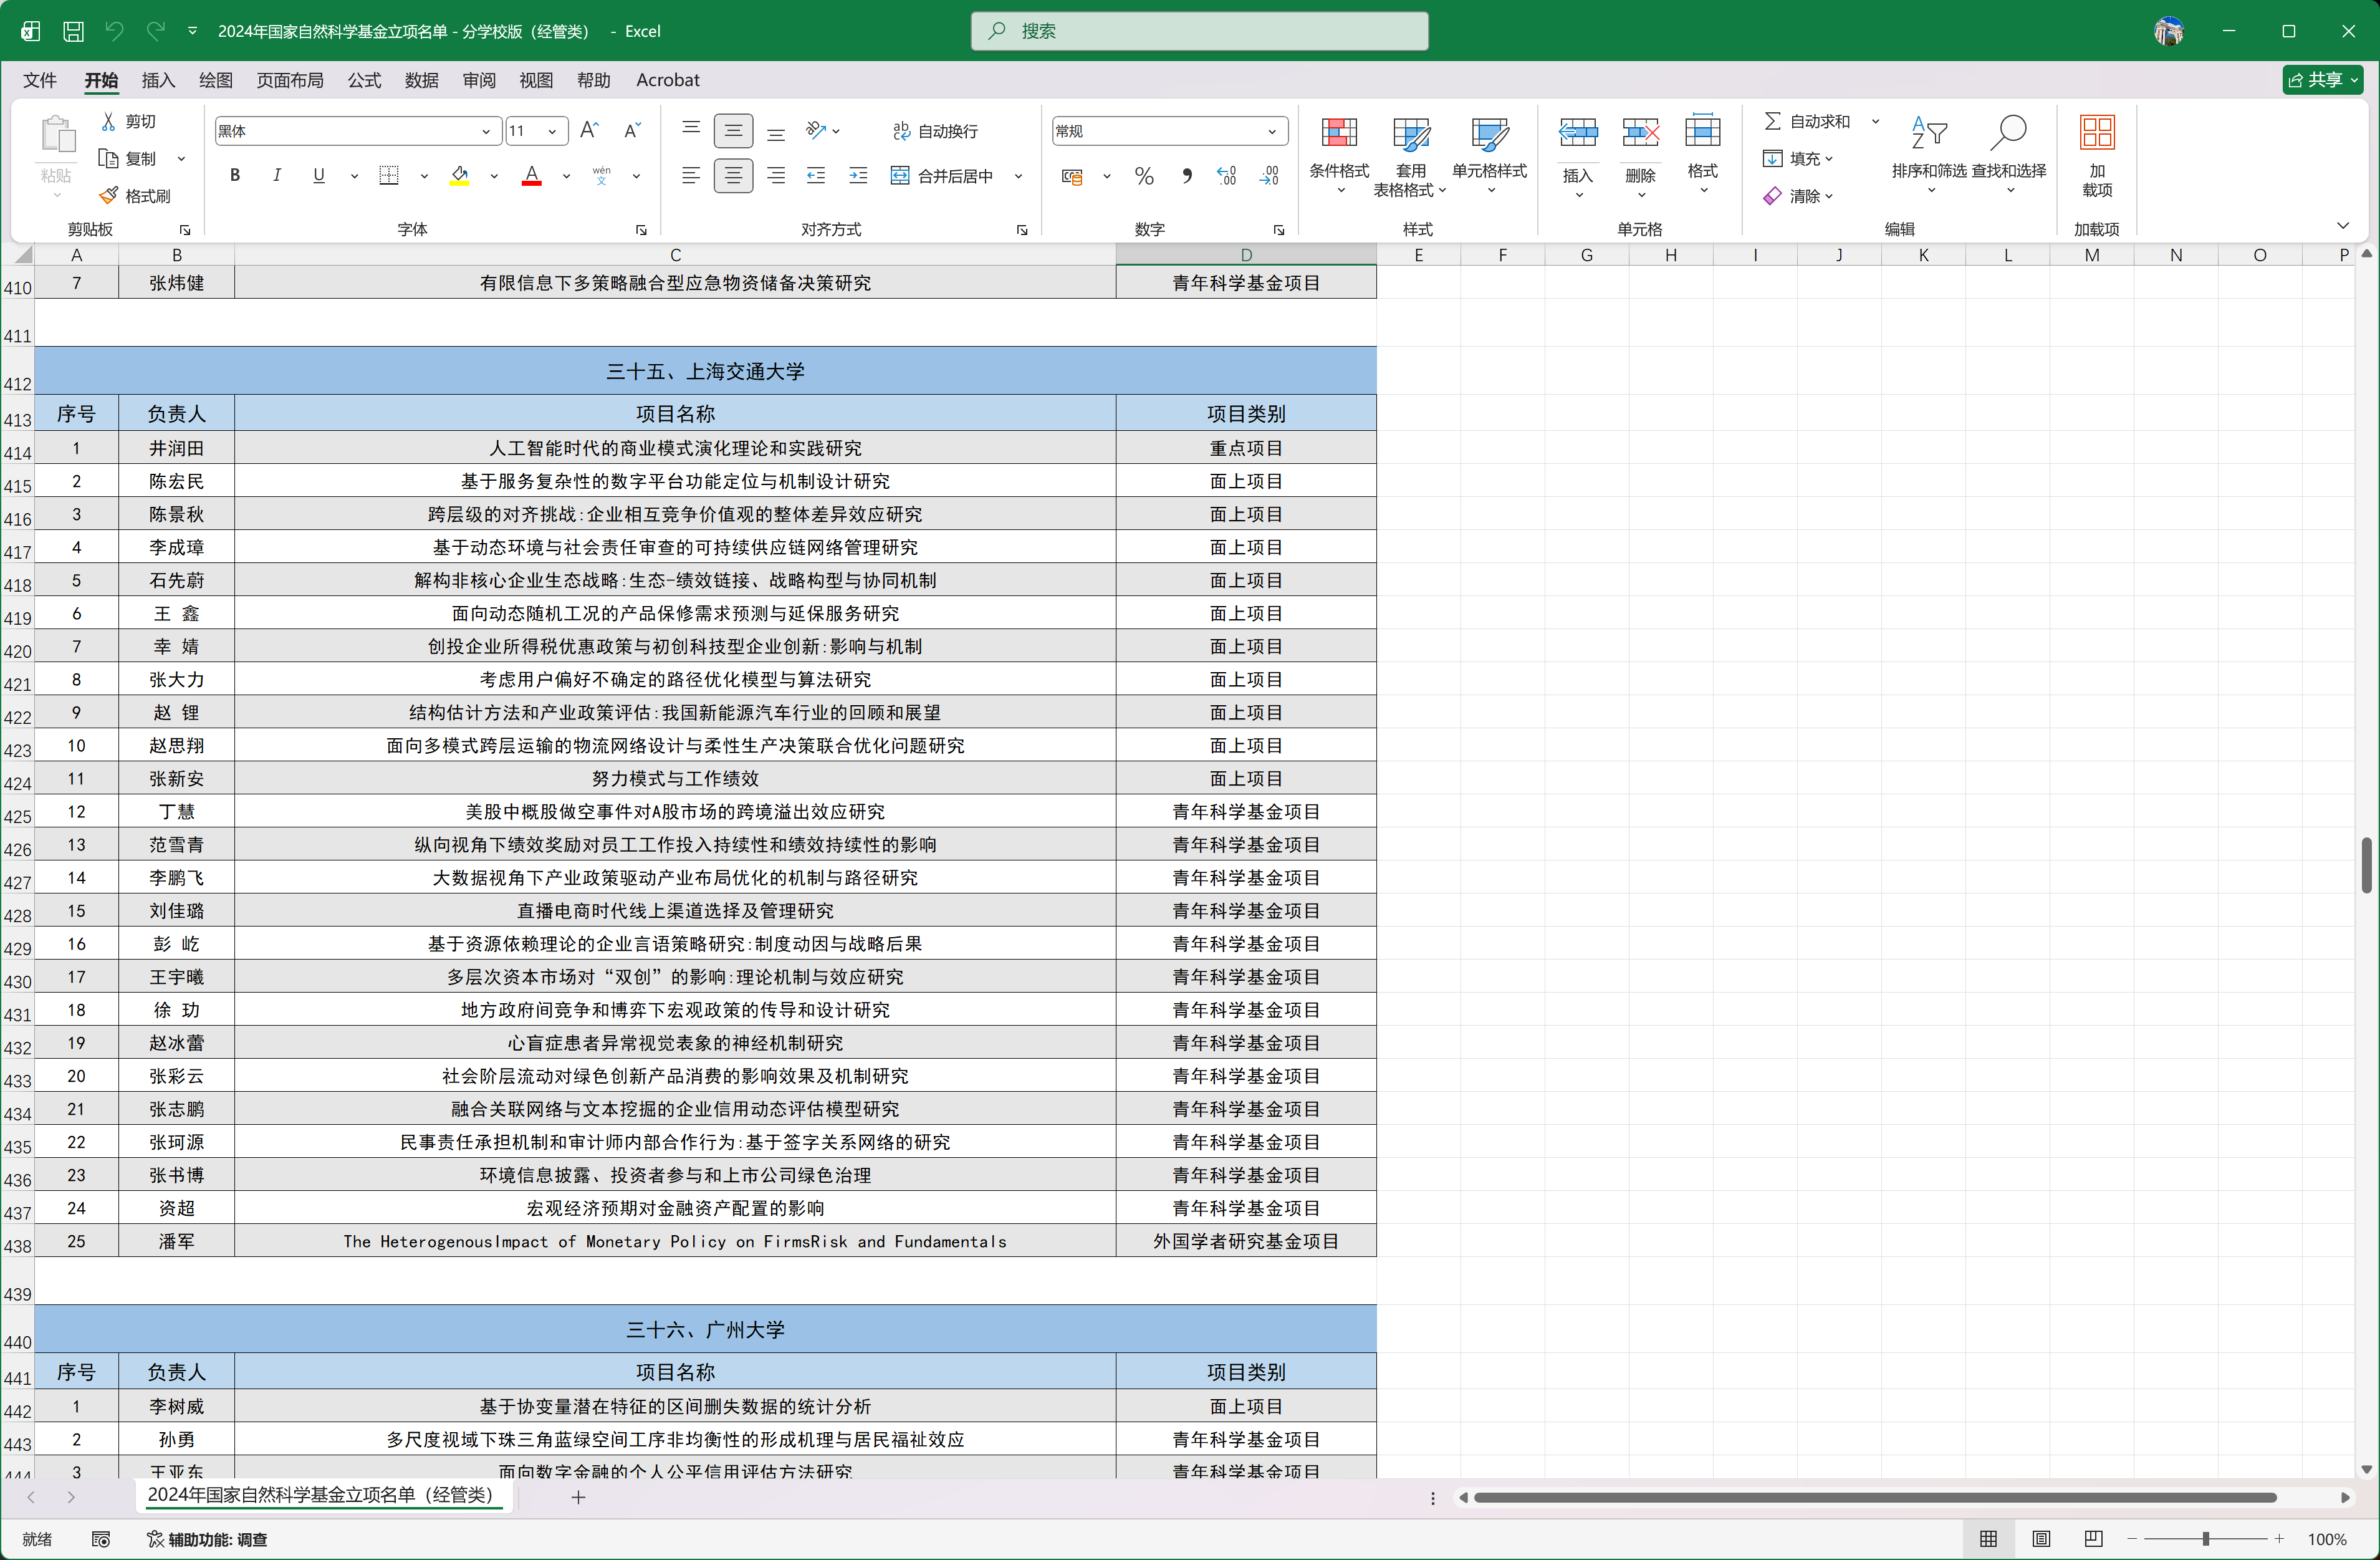Switch to the Formulas ribbon tab
Image resolution: width=2380 pixels, height=1560 pixels.
point(364,80)
